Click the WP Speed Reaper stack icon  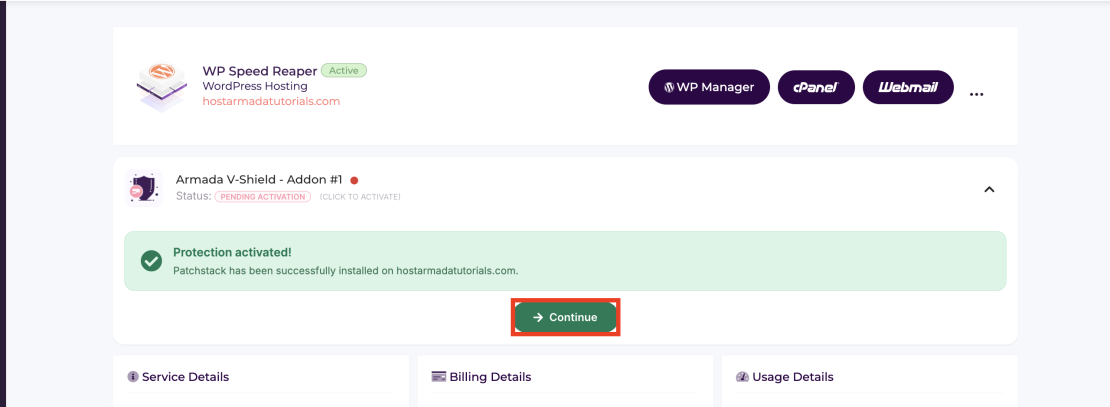click(162, 86)
